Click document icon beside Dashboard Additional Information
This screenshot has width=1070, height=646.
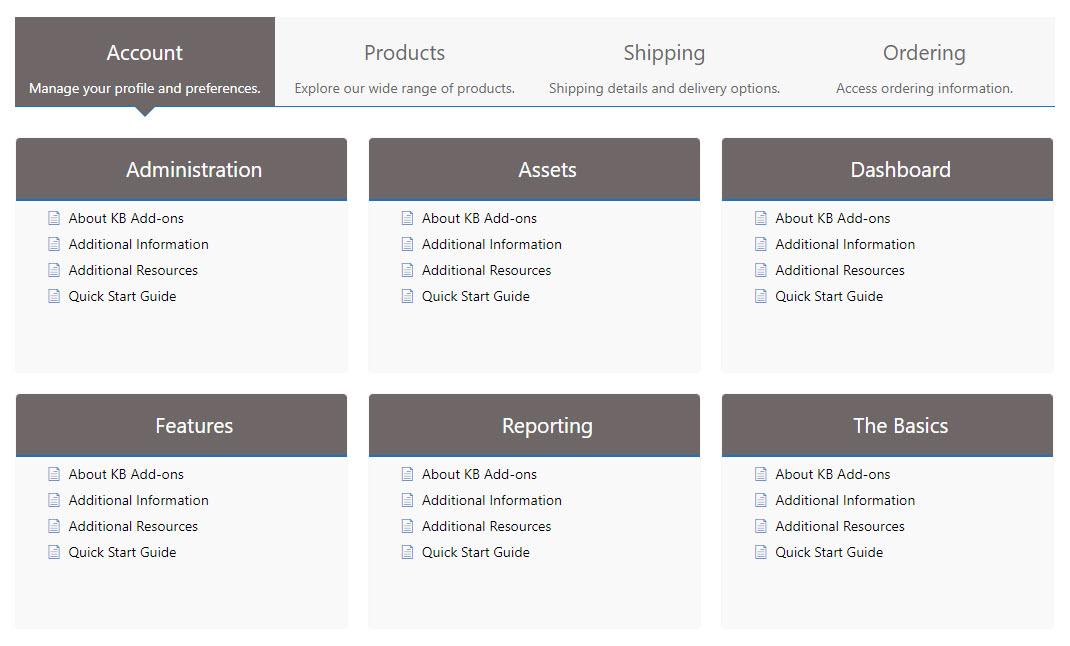(x=760, y=244)
